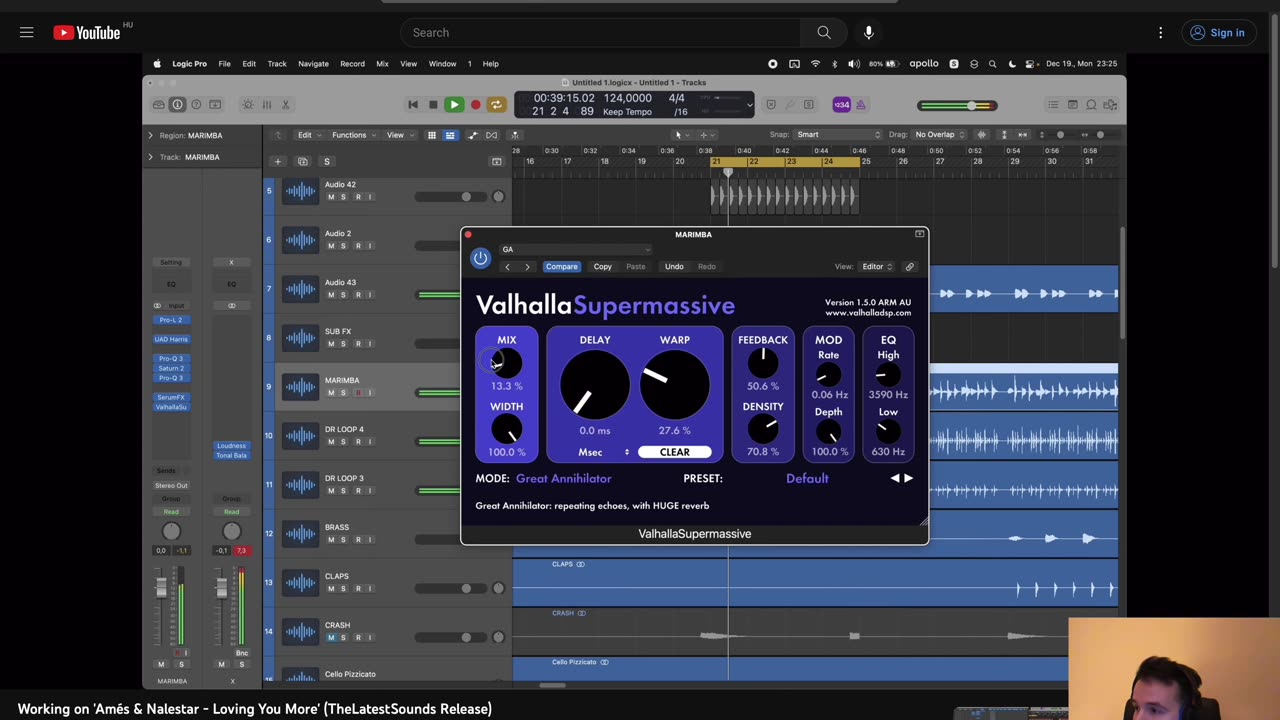Open the Mix menu
1280x720 pixels.
point(382,64)
